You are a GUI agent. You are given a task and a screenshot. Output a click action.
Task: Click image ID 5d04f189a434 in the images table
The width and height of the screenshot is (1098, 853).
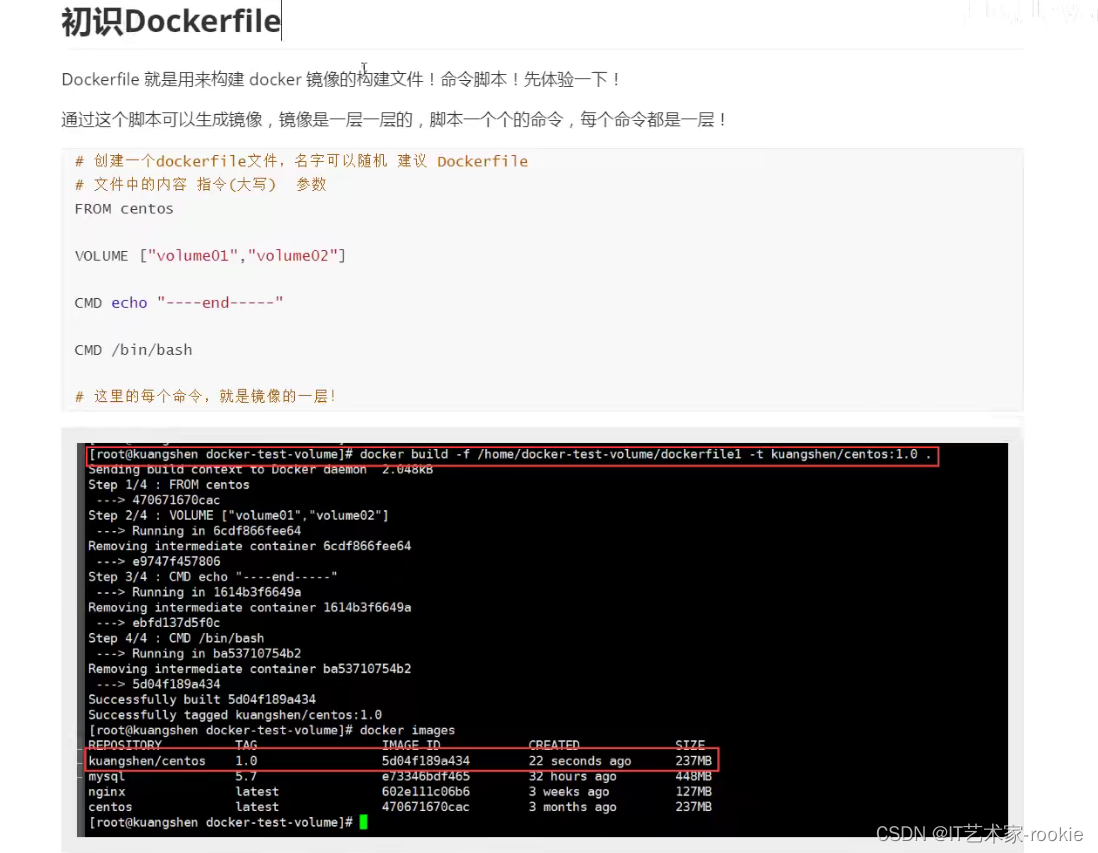(426, 761)
